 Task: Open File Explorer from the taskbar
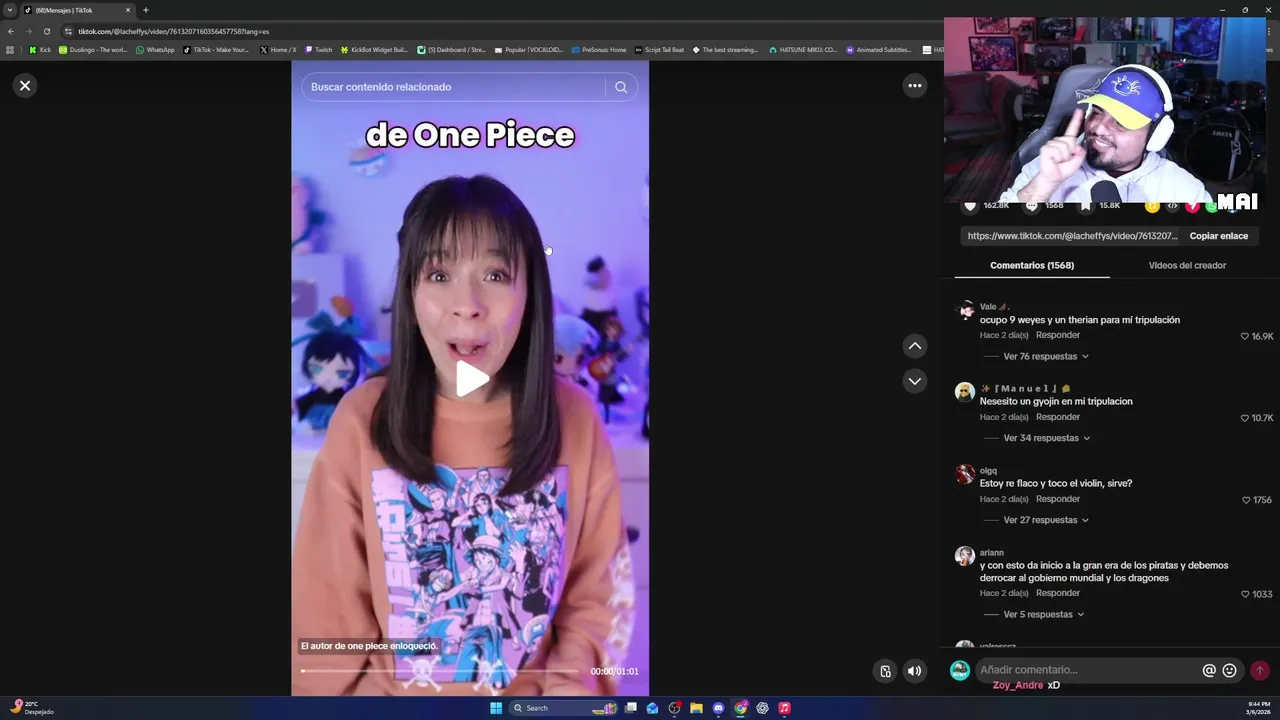click(696, 708)
